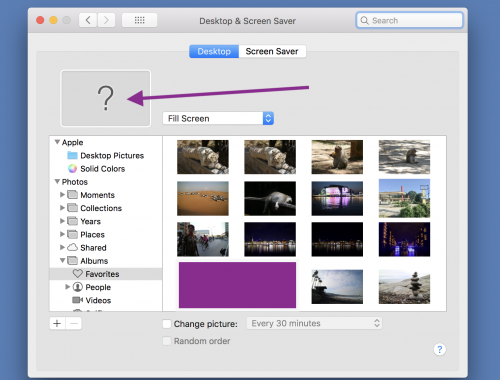Show all preferences grid button

coord(139,20)
